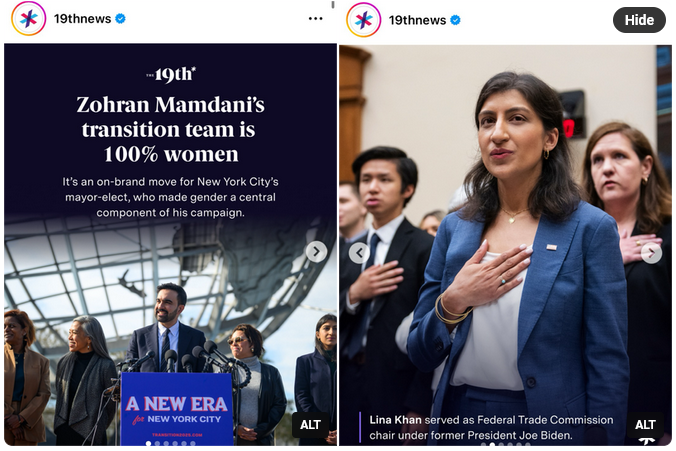Click the 19thnews avatar on the right post
The image size is (676, 451).
pyautogui.click(x=363, y=20)
